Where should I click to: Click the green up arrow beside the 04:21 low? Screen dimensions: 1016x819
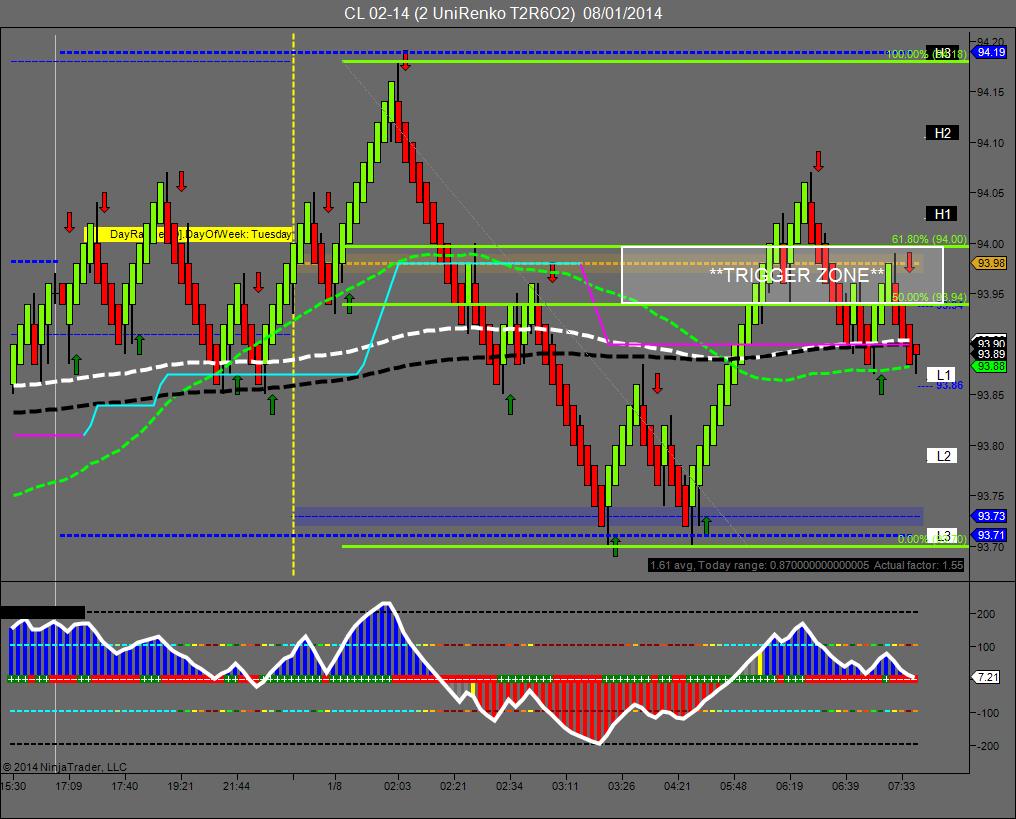coord(706,525)
